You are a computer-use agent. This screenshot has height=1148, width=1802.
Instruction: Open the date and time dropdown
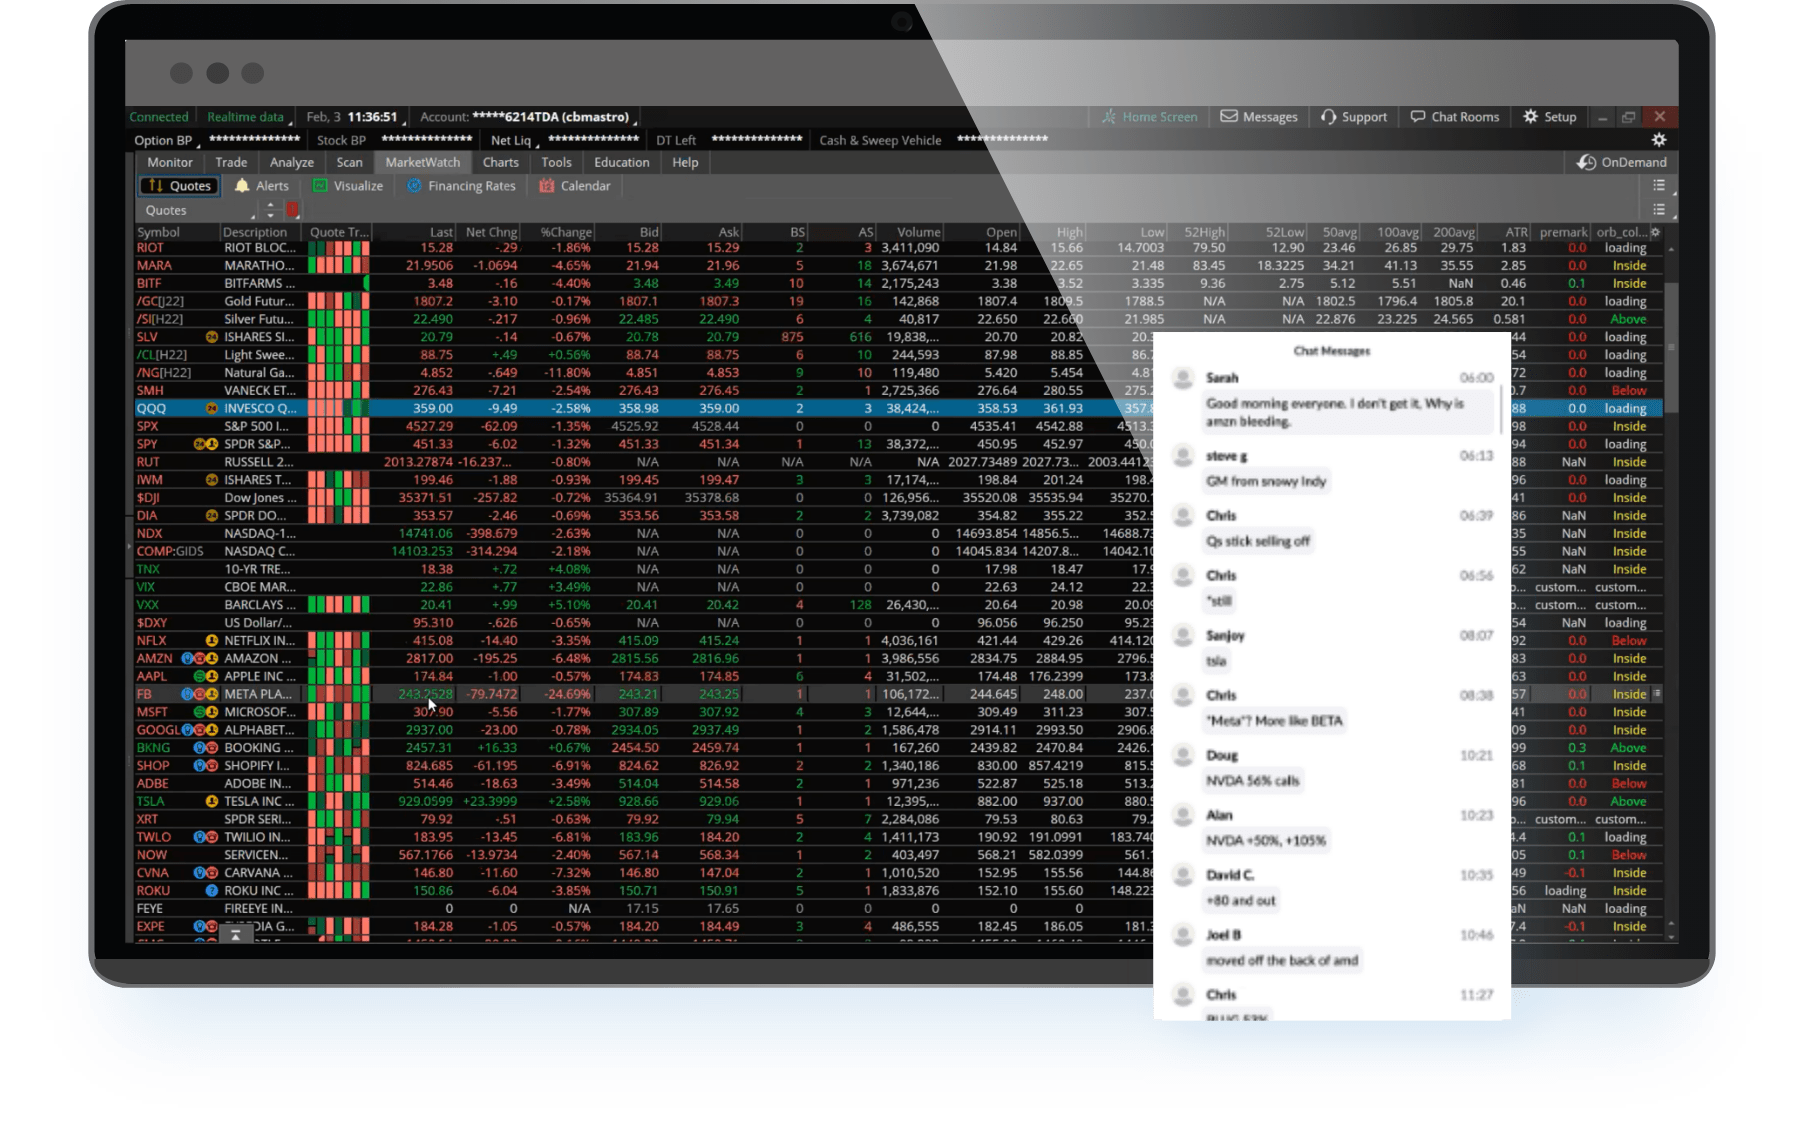(354, 117)
